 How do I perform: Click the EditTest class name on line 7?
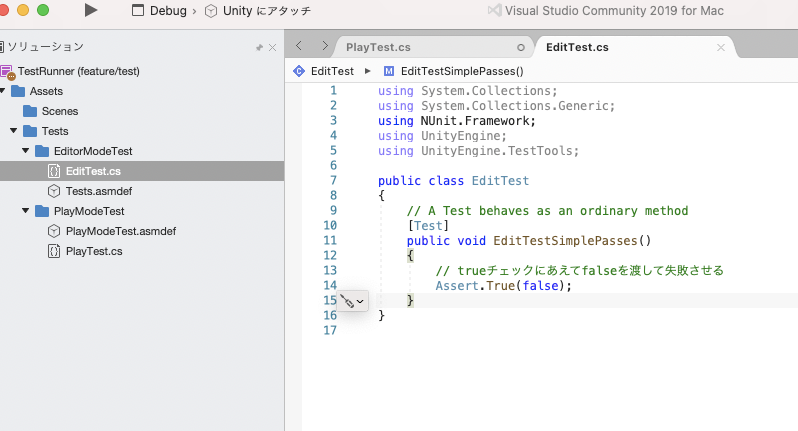(x=500, y=181)
